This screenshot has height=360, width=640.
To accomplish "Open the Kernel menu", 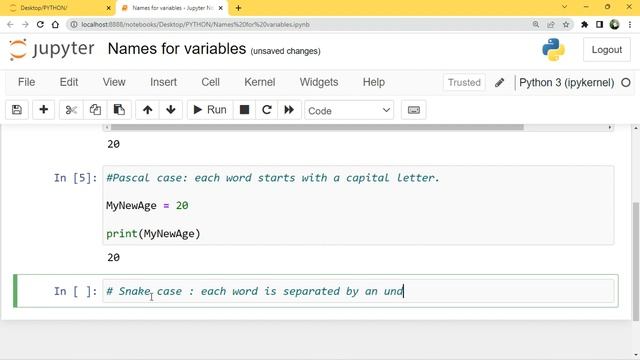I will (x=260, y=82).
